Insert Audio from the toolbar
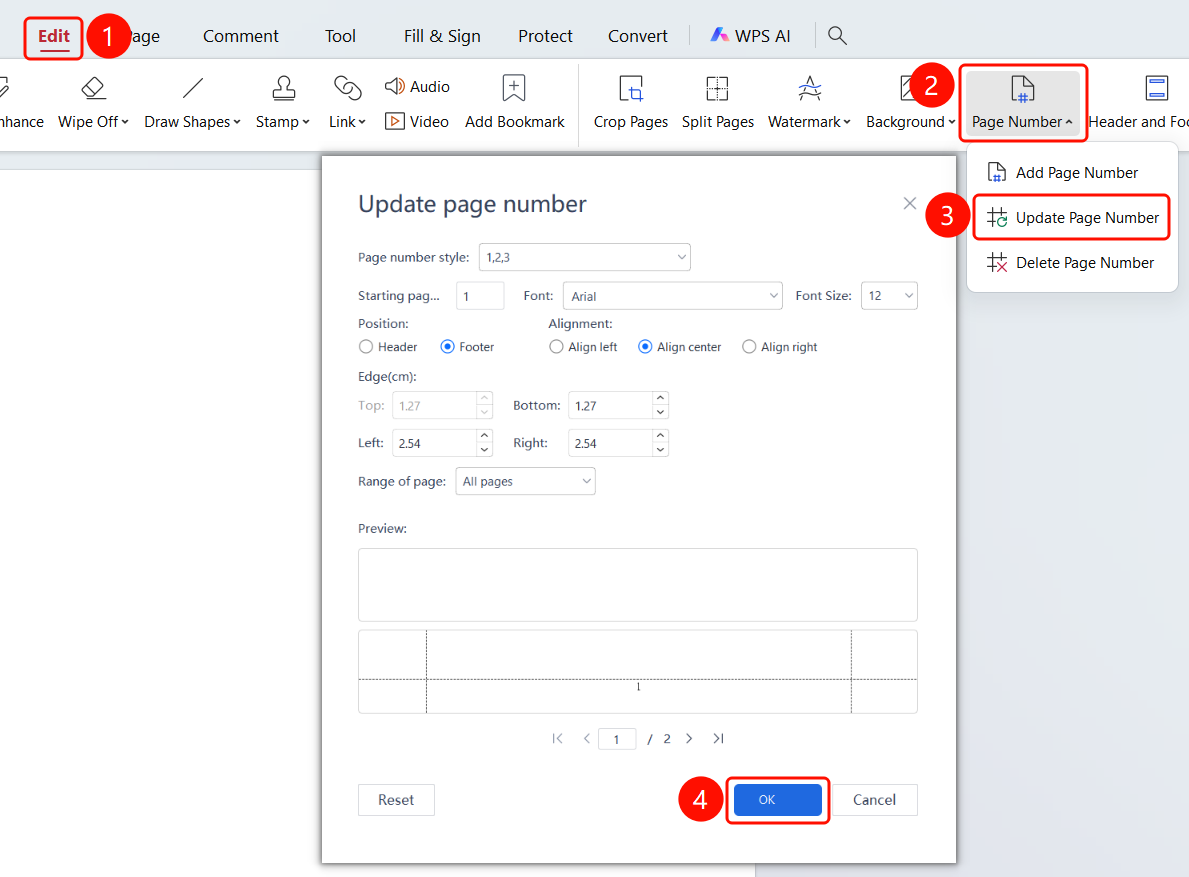 417,86
